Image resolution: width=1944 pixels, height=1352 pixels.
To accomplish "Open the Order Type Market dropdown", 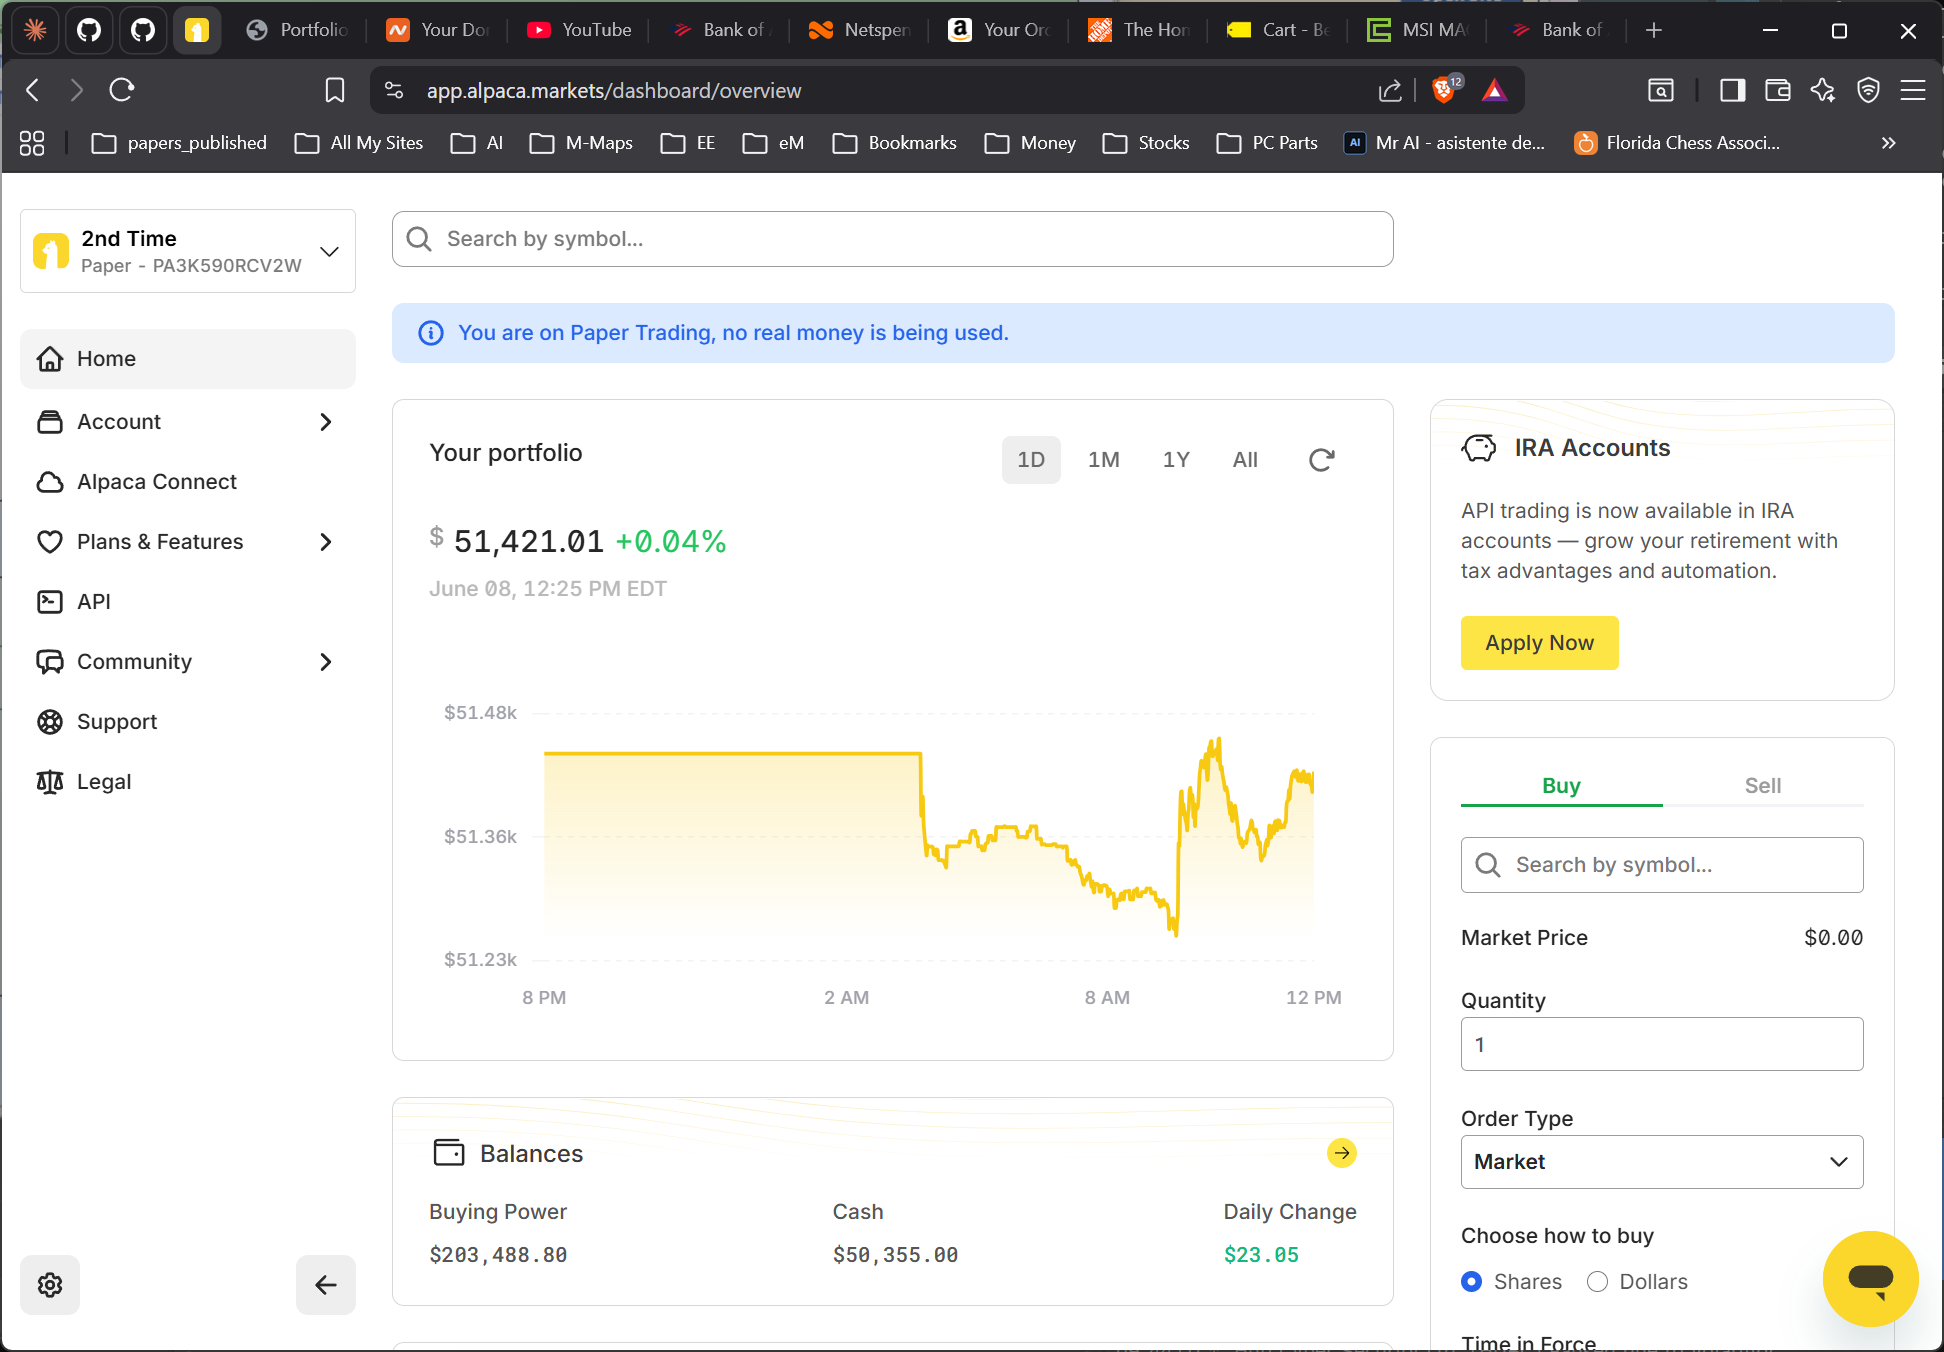I will [x=1662, y=1162].
